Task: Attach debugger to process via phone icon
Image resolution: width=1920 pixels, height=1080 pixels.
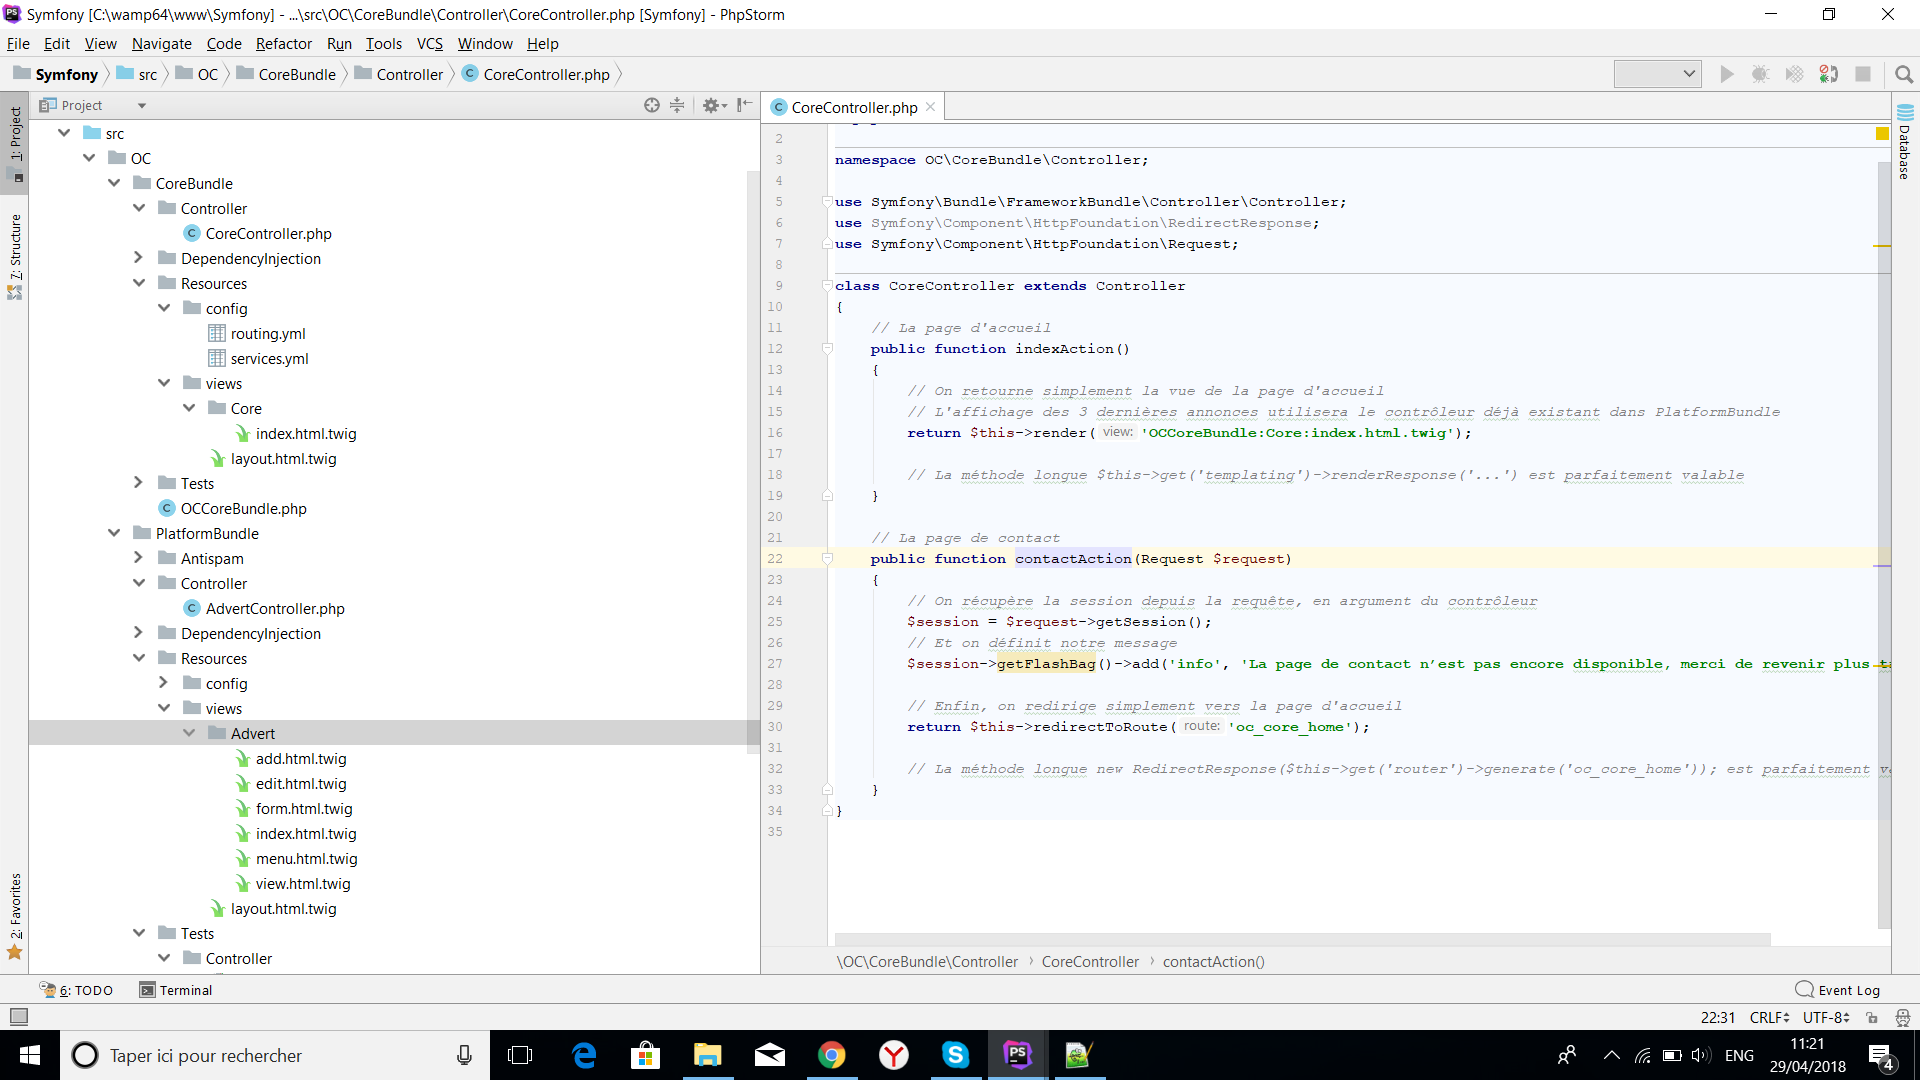Action: 1830,74
